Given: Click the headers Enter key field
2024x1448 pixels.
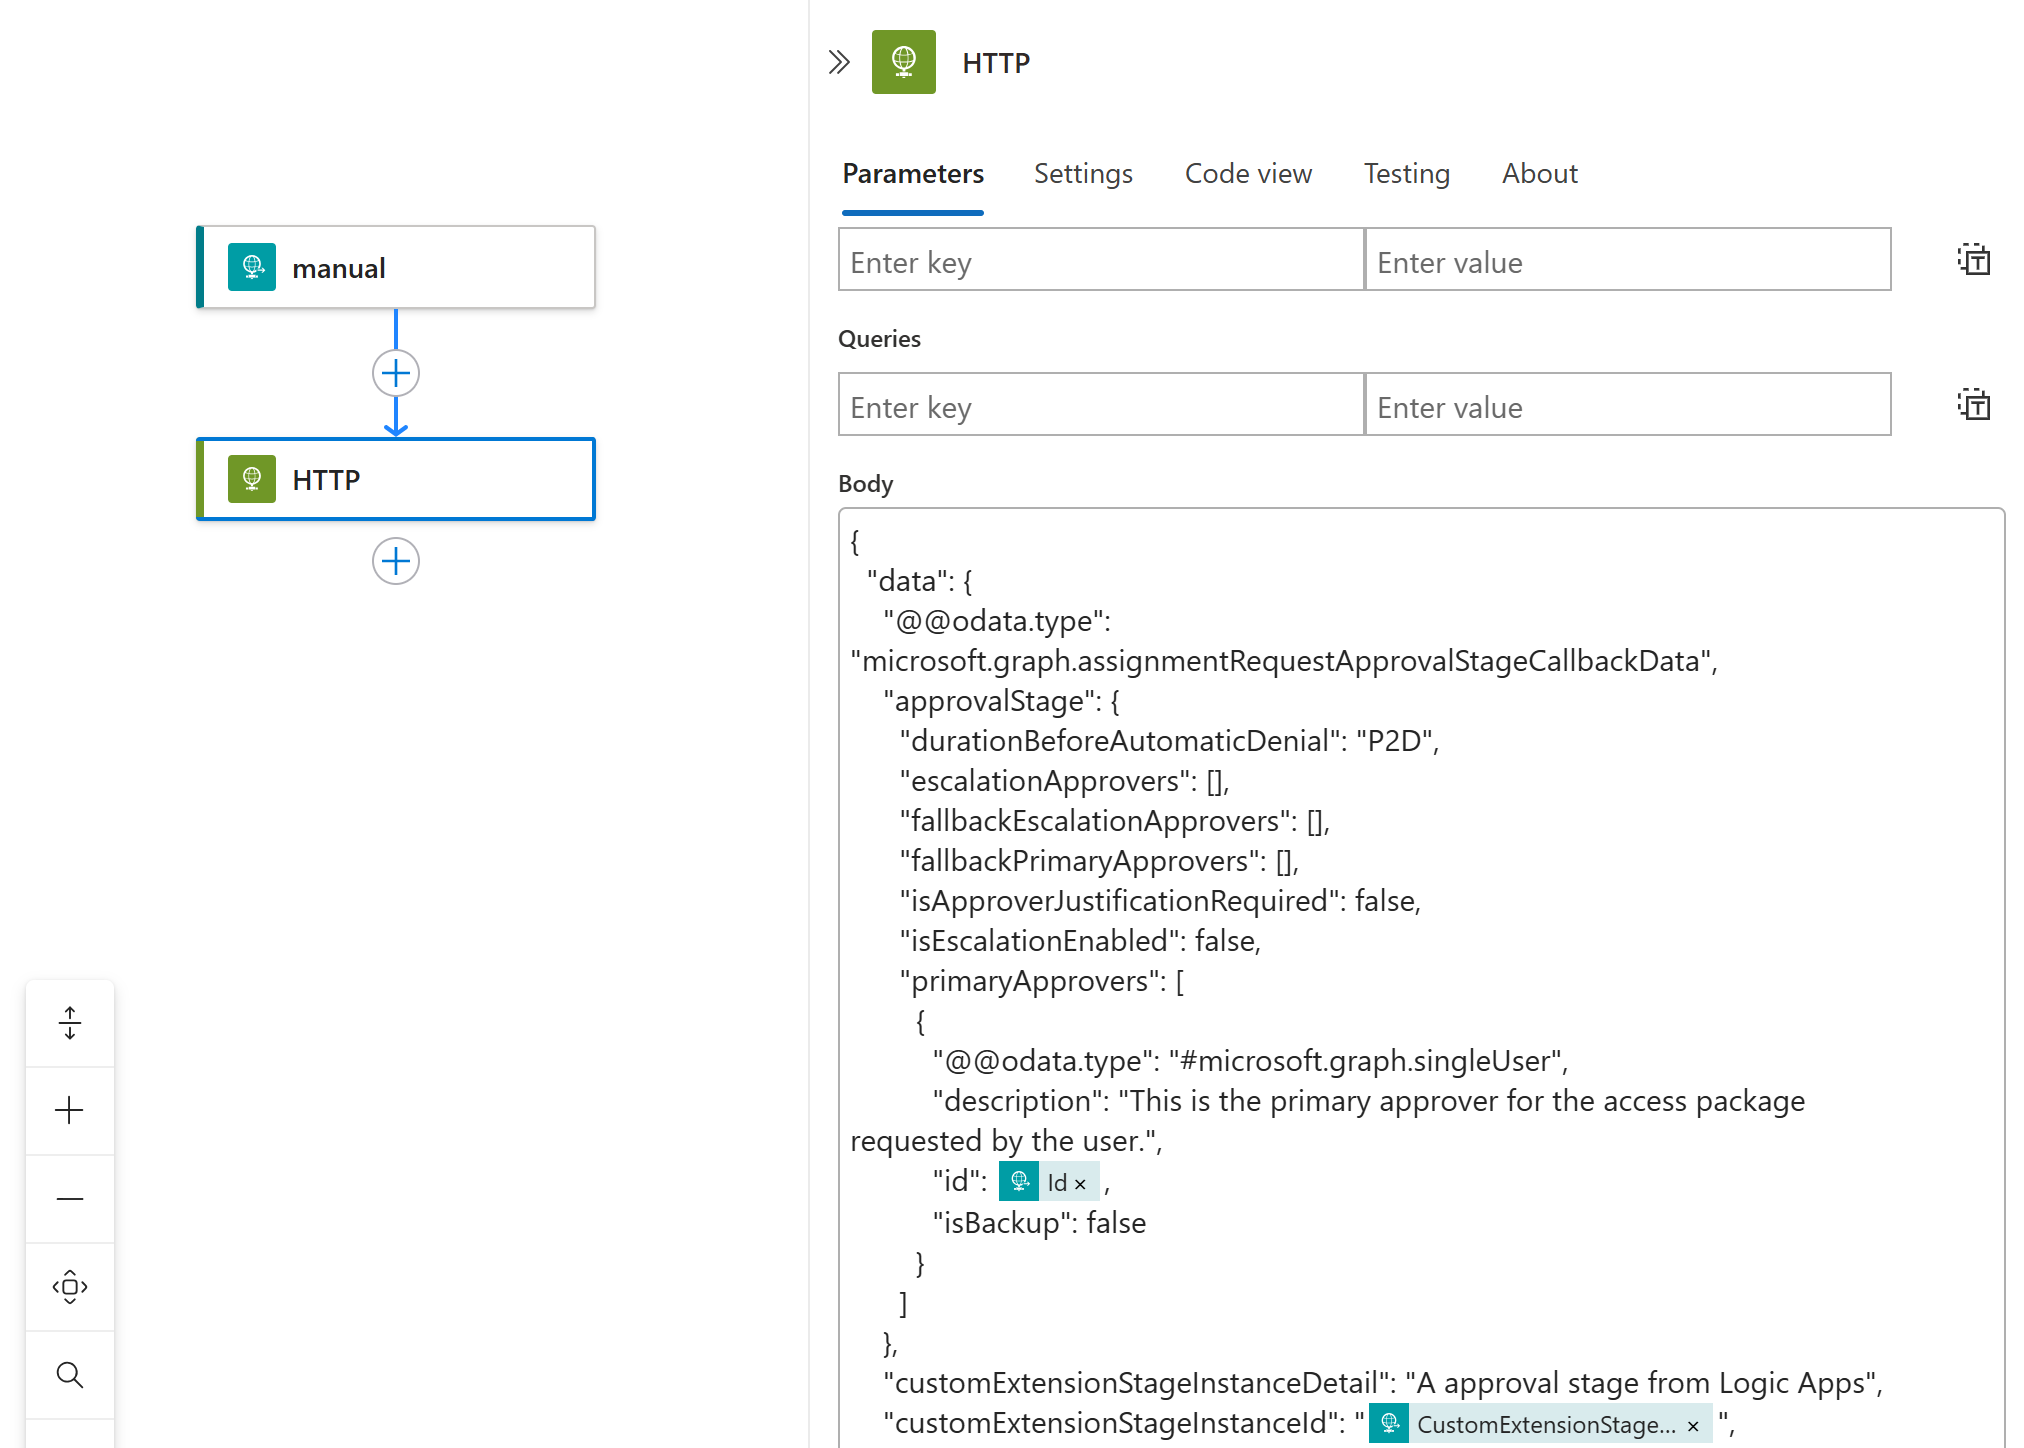Looking at the screenshot, I should (x=1100, y=260).
